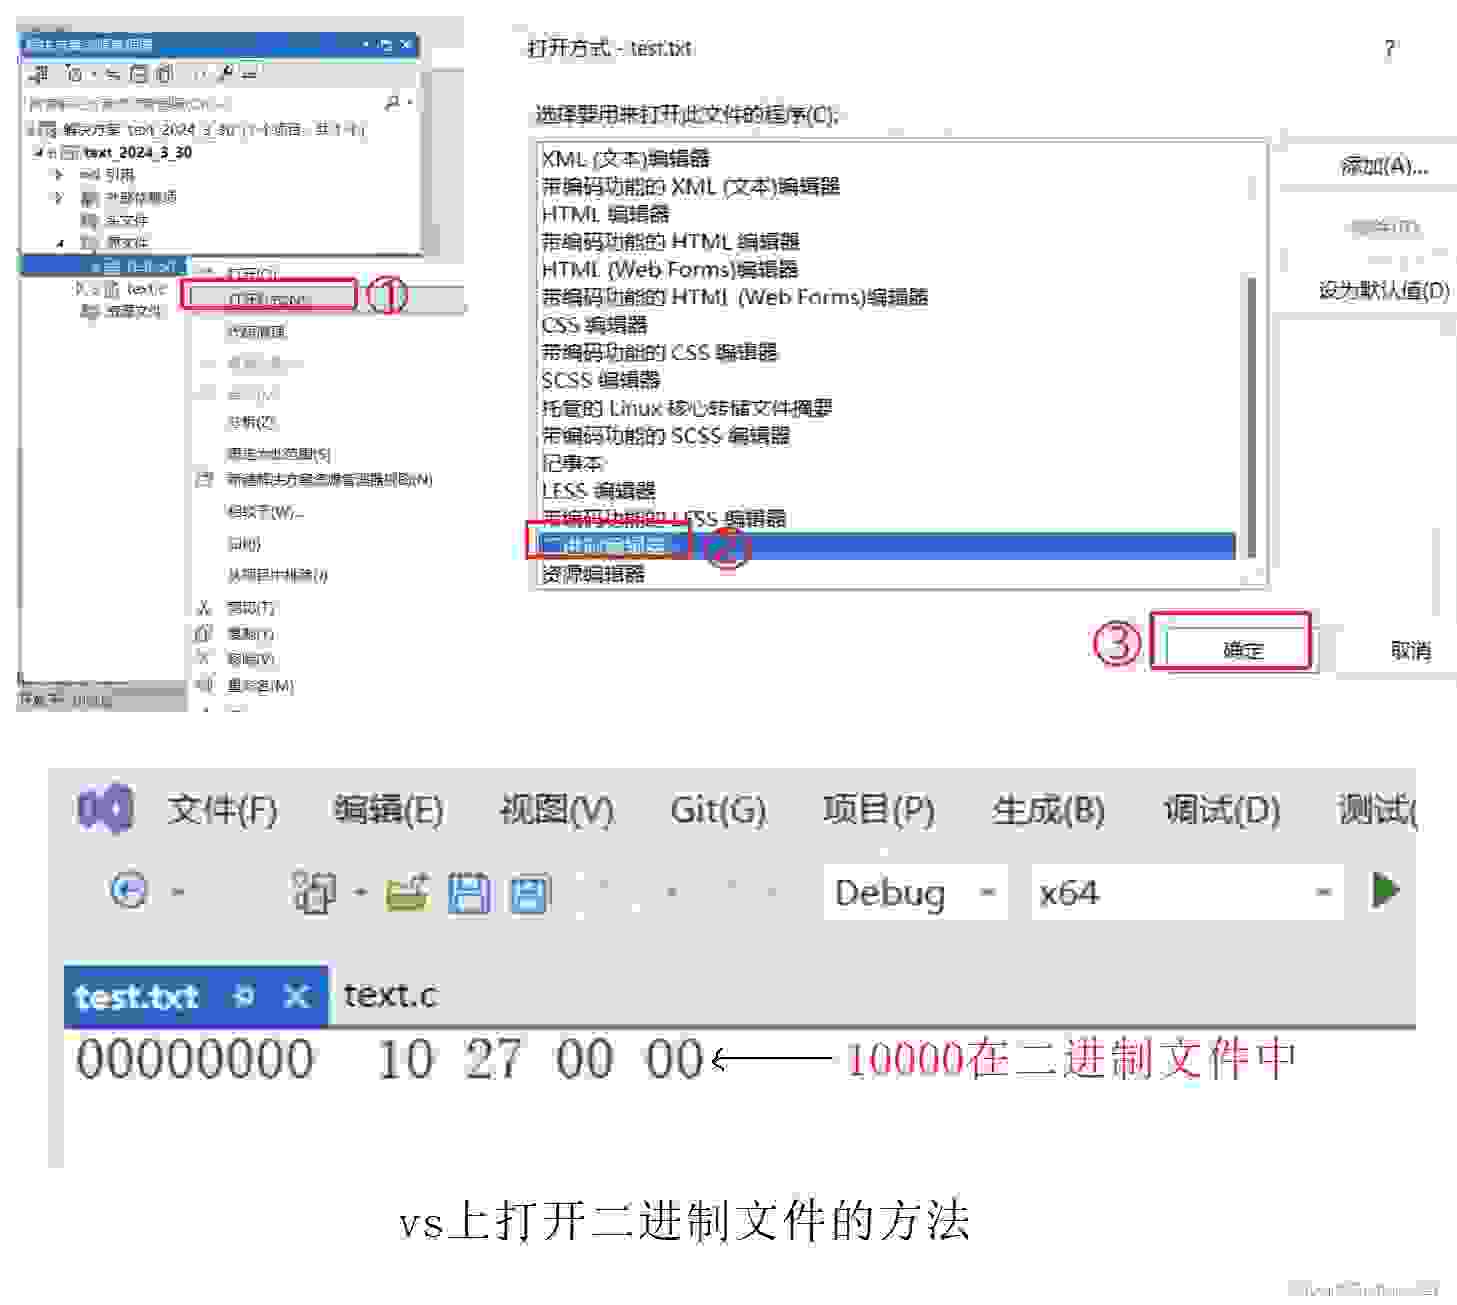Switch to the text.c tab
The height and width of the screenshot is (1305, 1457).
tap(390, 995)
